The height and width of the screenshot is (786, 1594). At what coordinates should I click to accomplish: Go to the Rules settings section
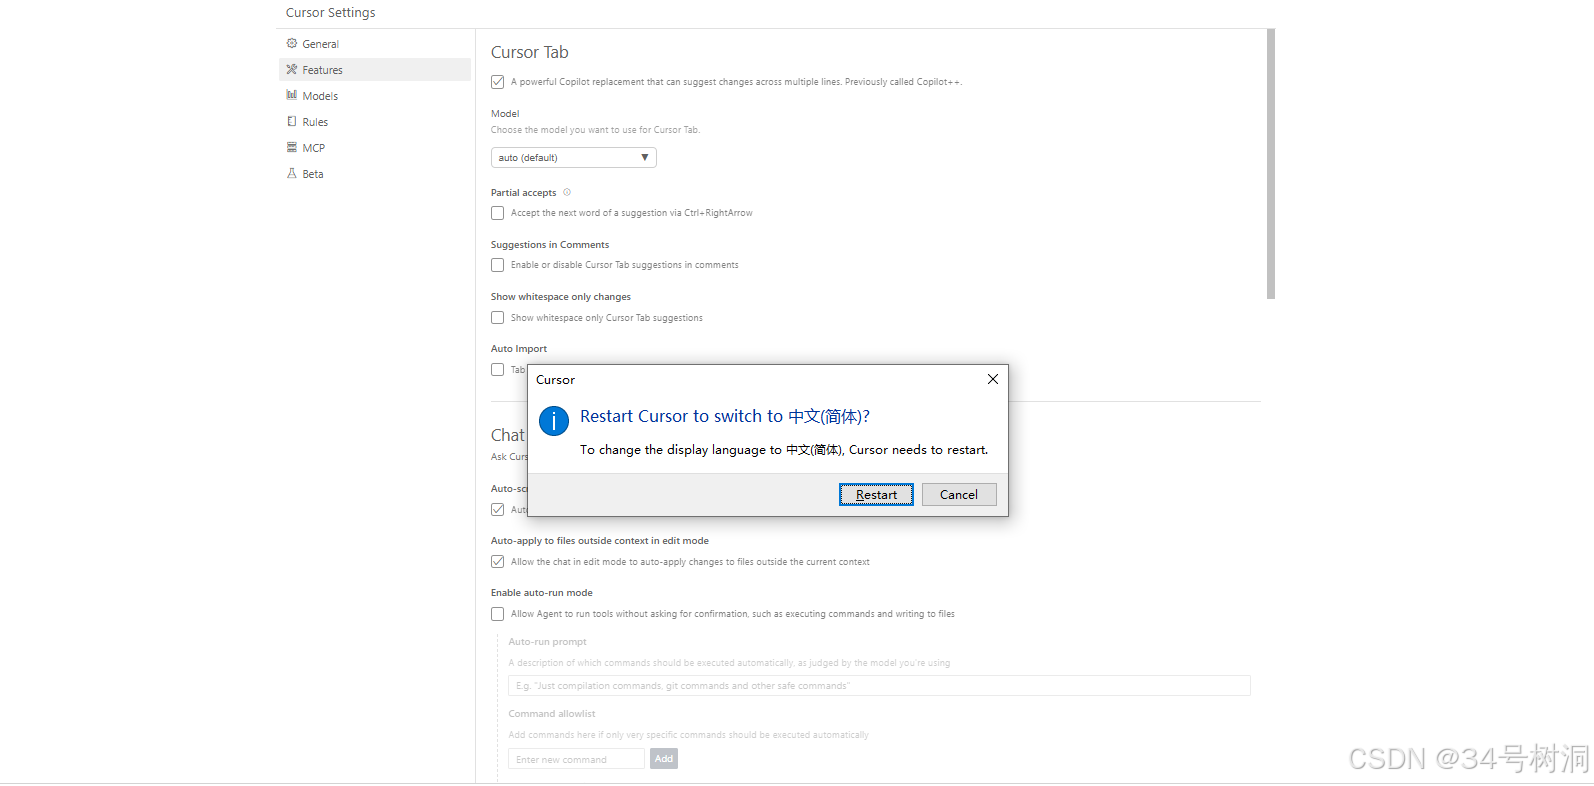(375, 122)
